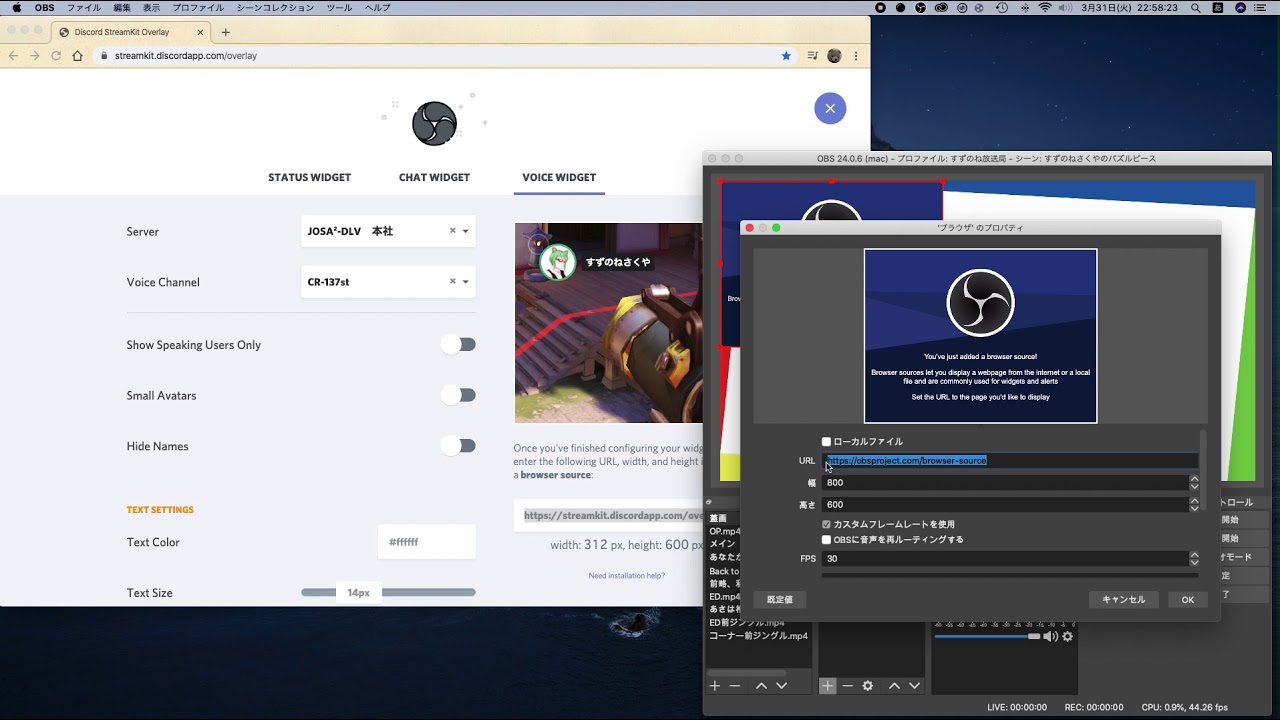Toggle the Hide Names switch
Image resolution: width=1280 pixels, height=720 pixels.
click(x=459, y=446)
